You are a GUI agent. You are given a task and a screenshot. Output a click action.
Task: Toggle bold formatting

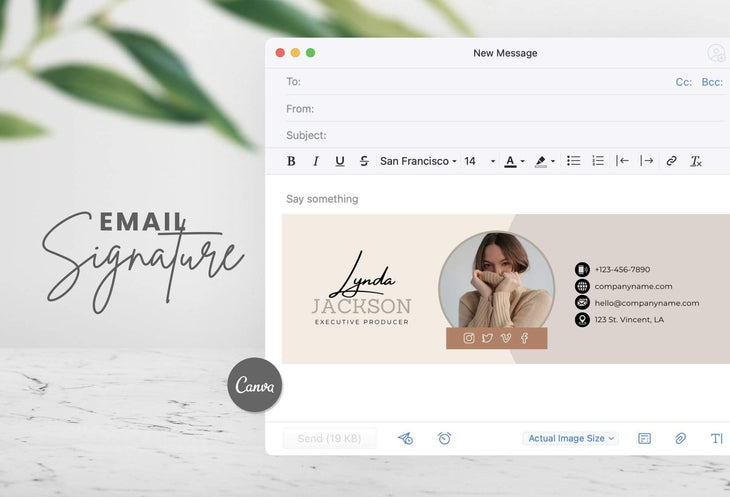pos(291,161)
